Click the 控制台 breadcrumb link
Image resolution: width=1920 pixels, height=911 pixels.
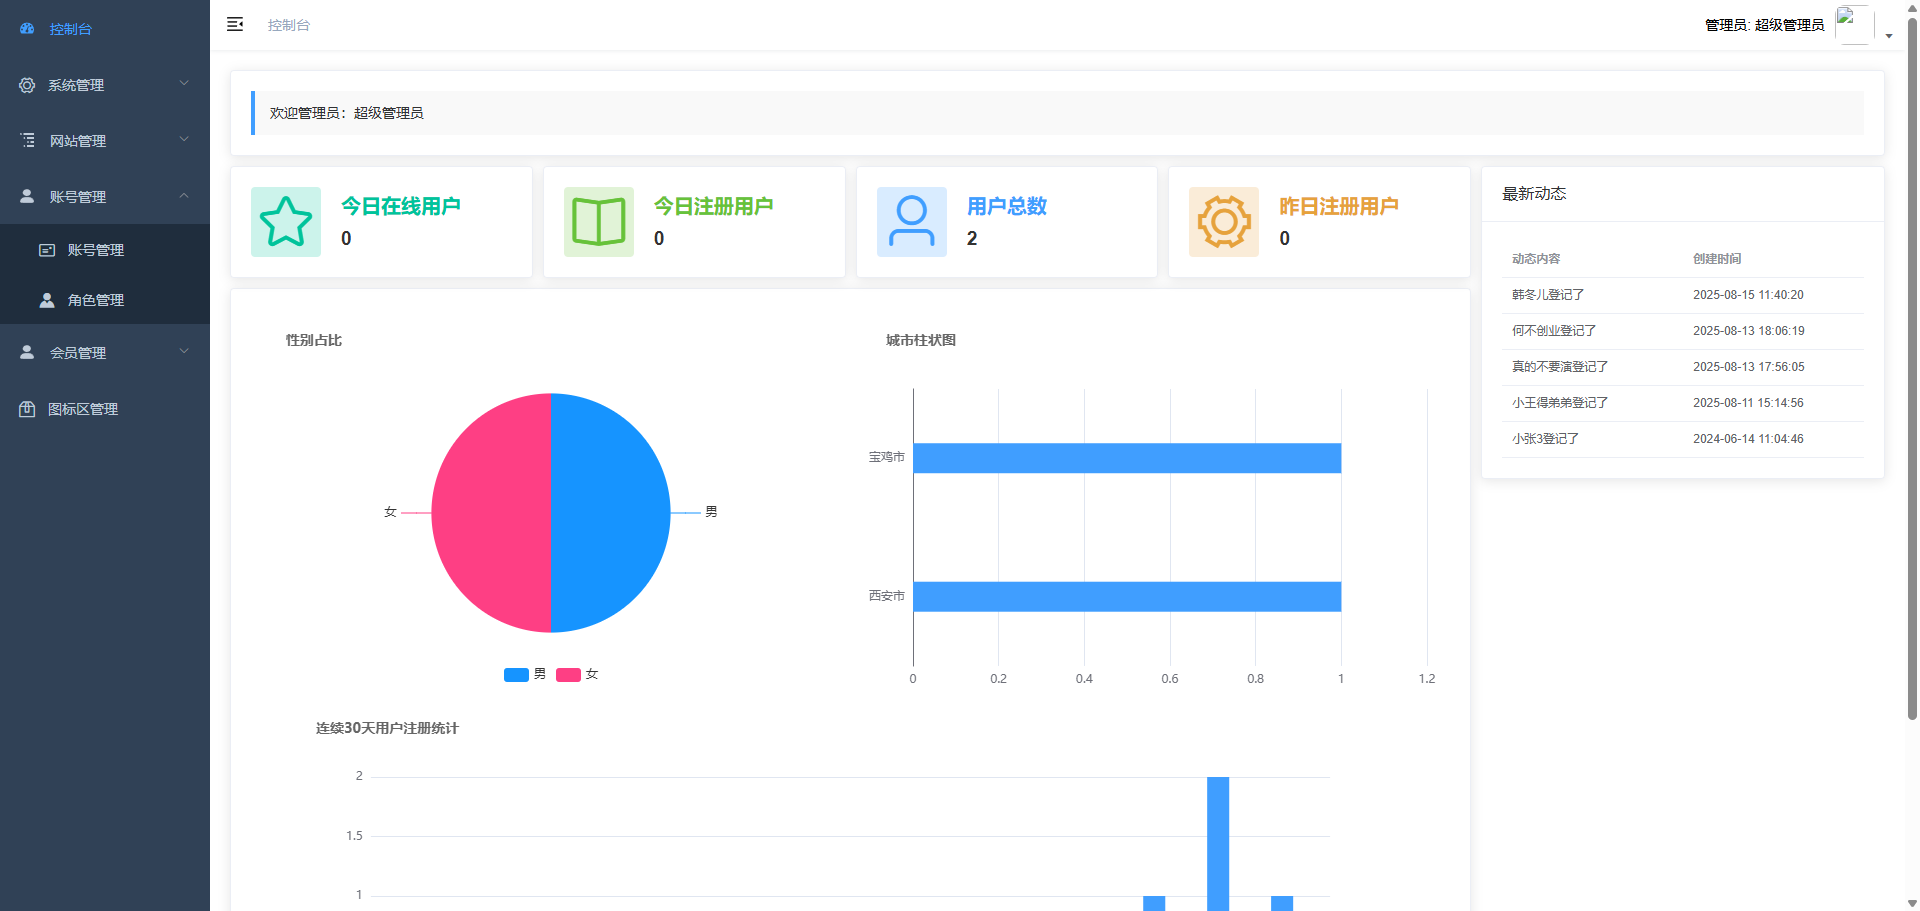coord(289,25)
